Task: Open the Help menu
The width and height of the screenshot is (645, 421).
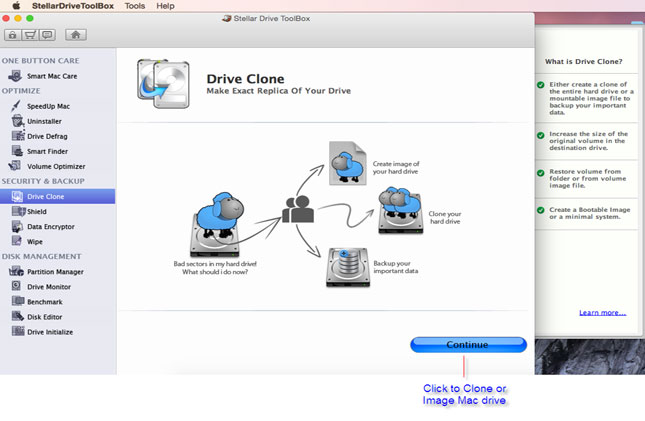Action: click(x=165, y=6)
